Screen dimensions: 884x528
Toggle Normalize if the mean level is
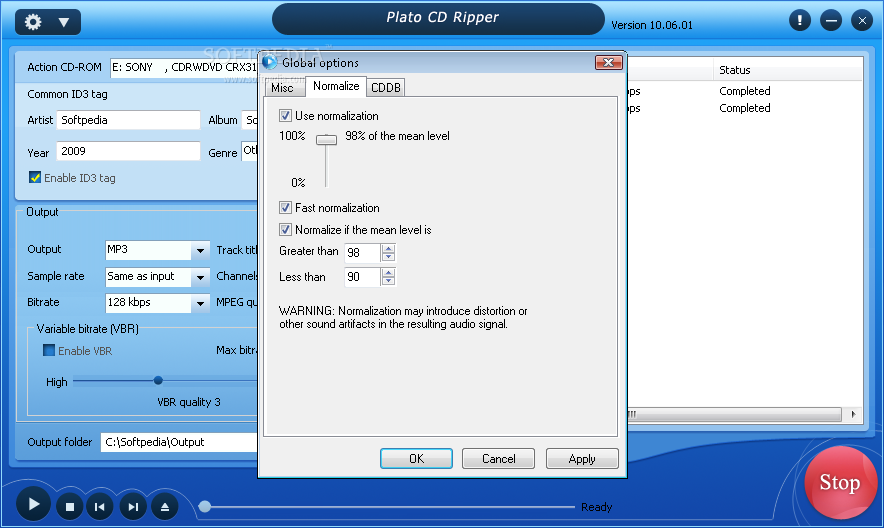[285, 230]
